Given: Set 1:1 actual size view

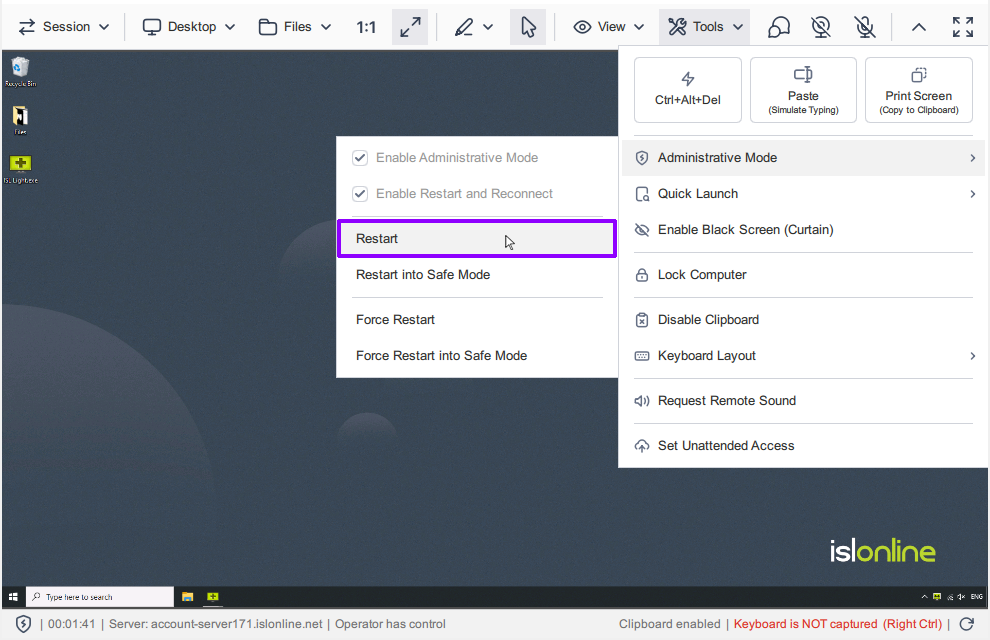Looking at the screenshot, I should pos(366,27).
